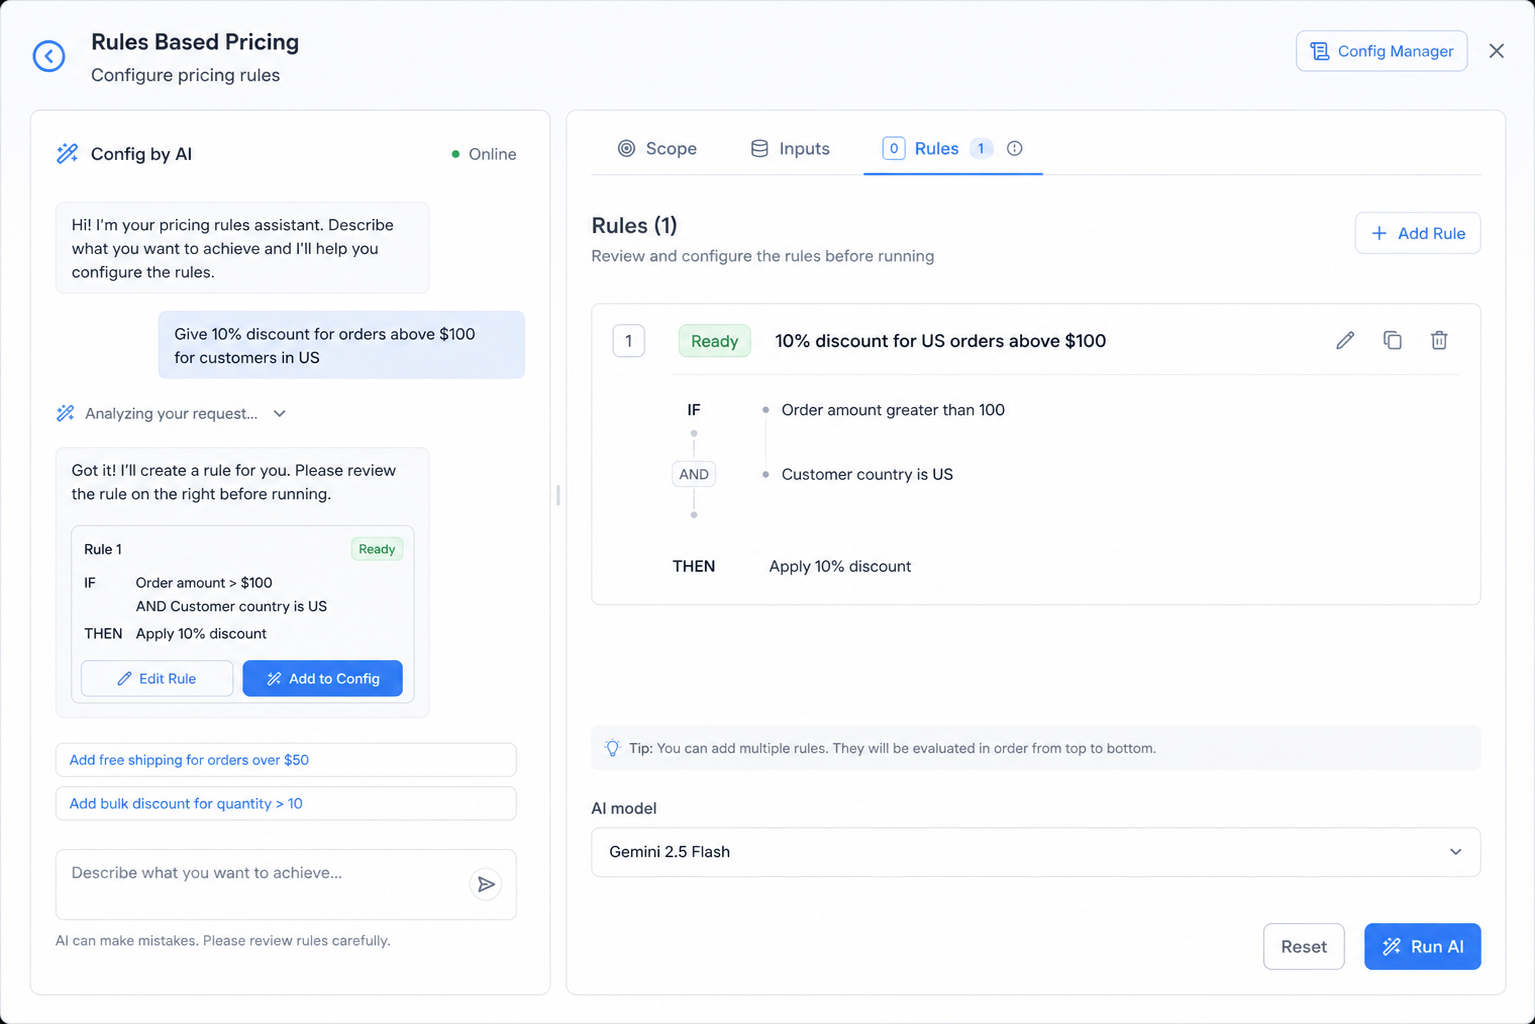
Task: Click the Inputs database icon
Action: click(x=760, y=149)
